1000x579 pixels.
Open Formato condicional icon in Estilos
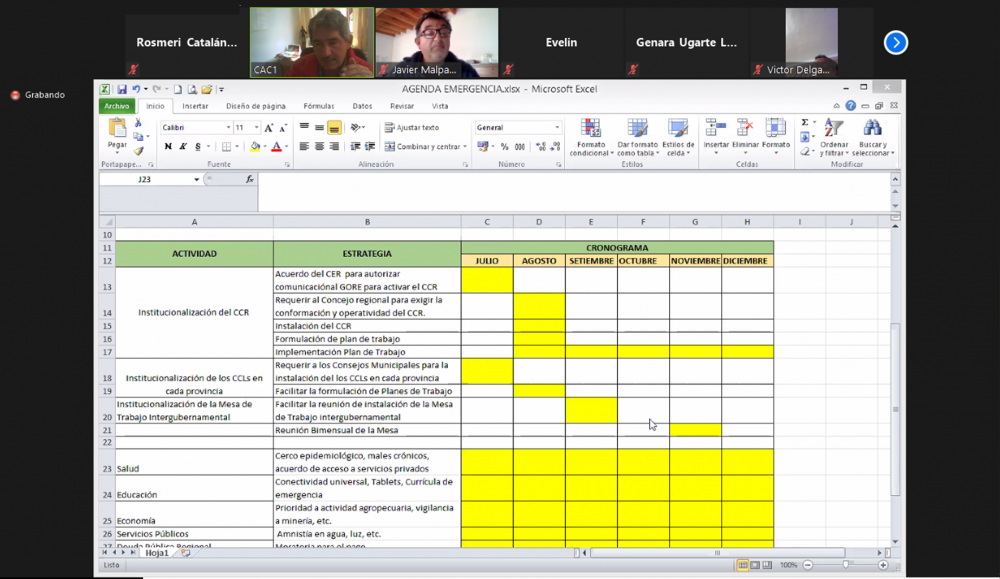[590, 129]
